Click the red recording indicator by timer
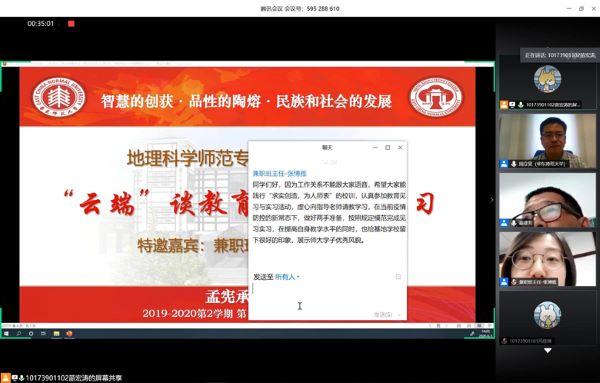 pyautogui.click(x=71, y=23)
